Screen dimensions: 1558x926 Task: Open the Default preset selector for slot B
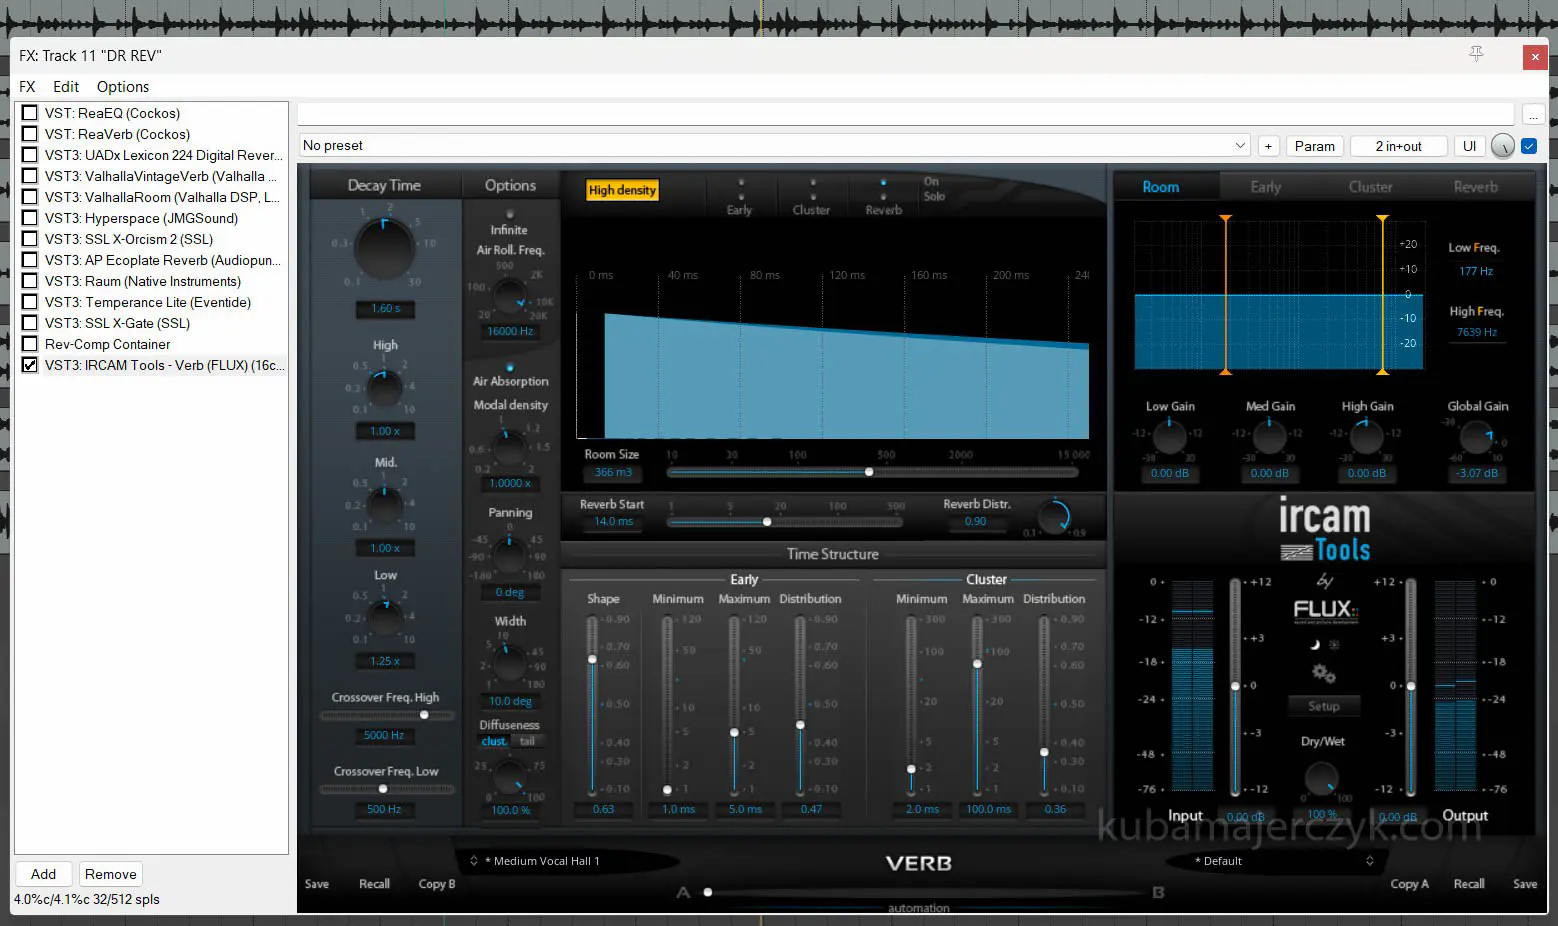pyautogui.click(x=1283, y=861)
